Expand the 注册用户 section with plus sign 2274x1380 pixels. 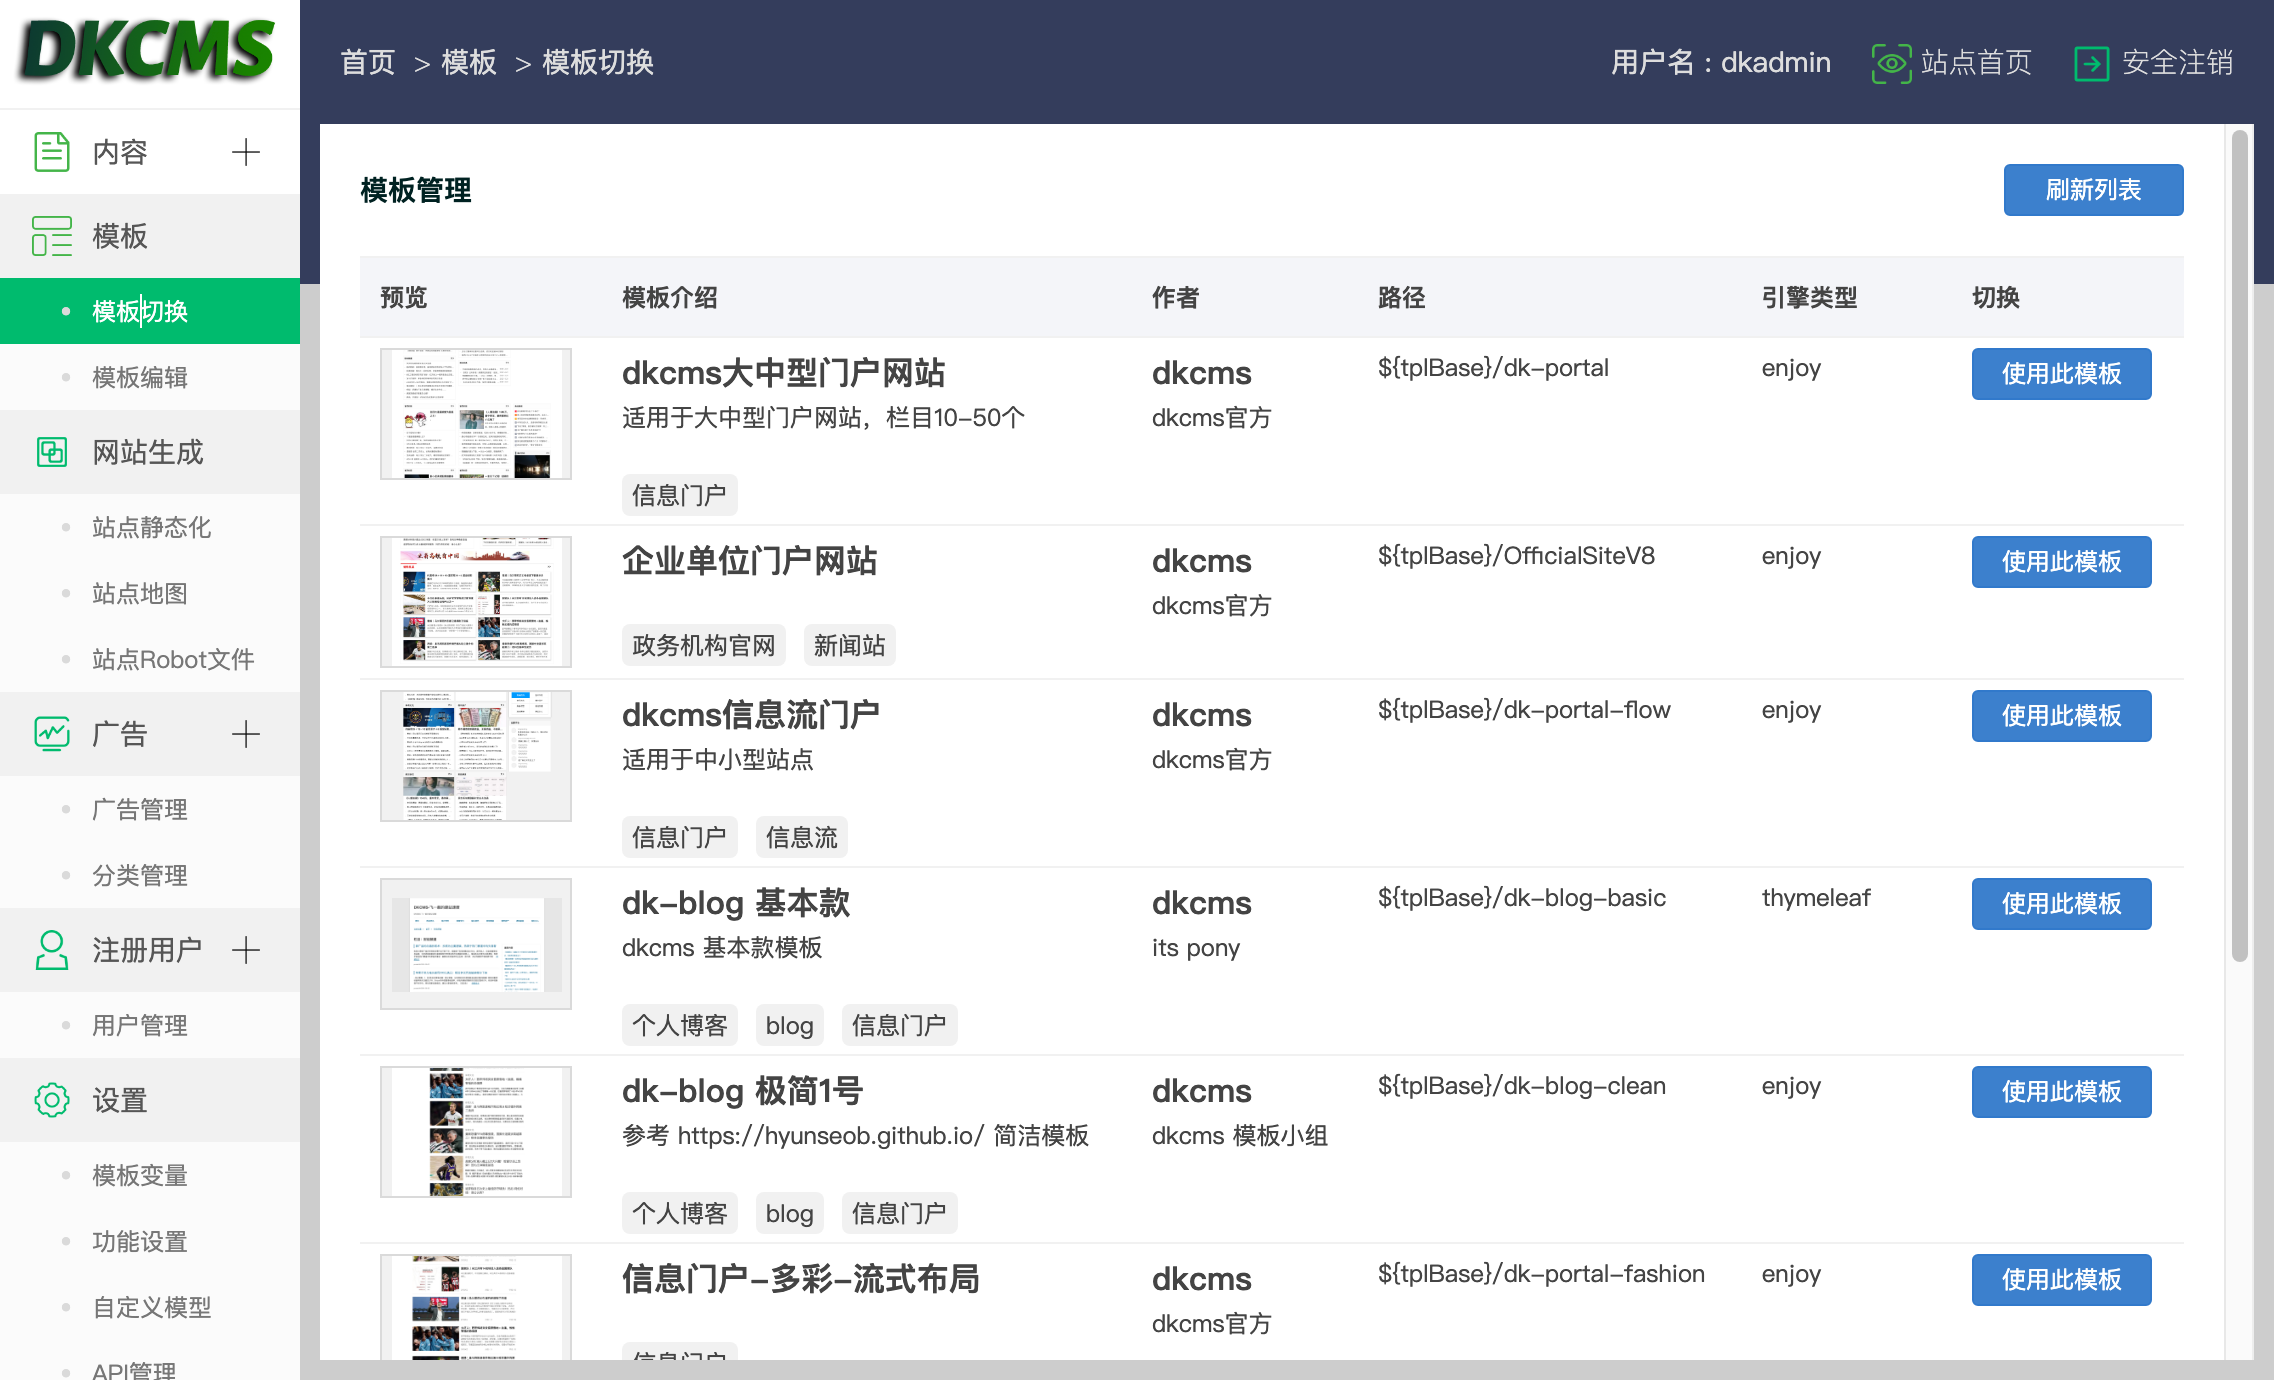(x=246, y=950)
